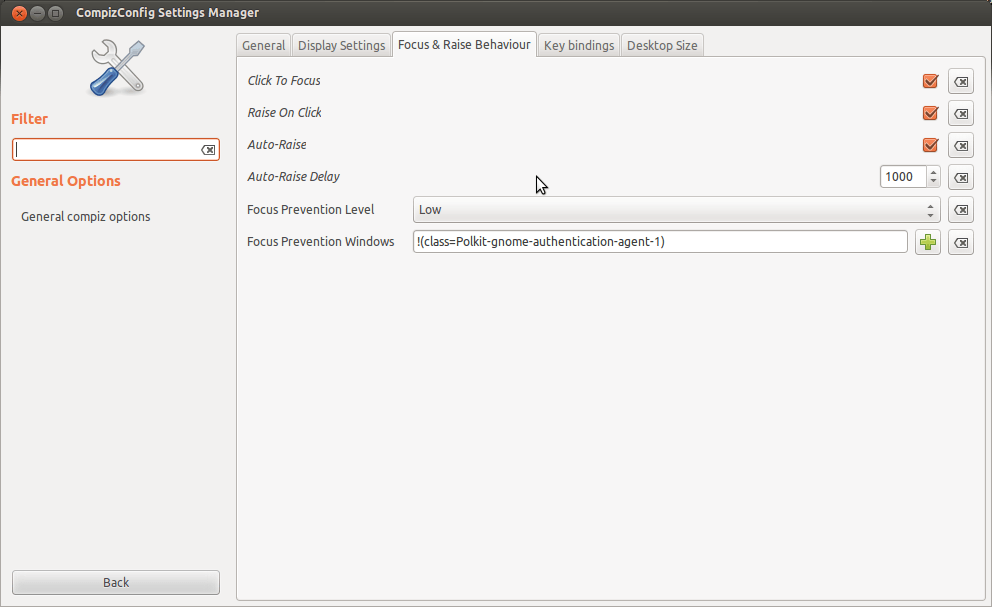Disable the Auto-Raise checkbox
Screen dimensions: 992x607
point(930,145)
